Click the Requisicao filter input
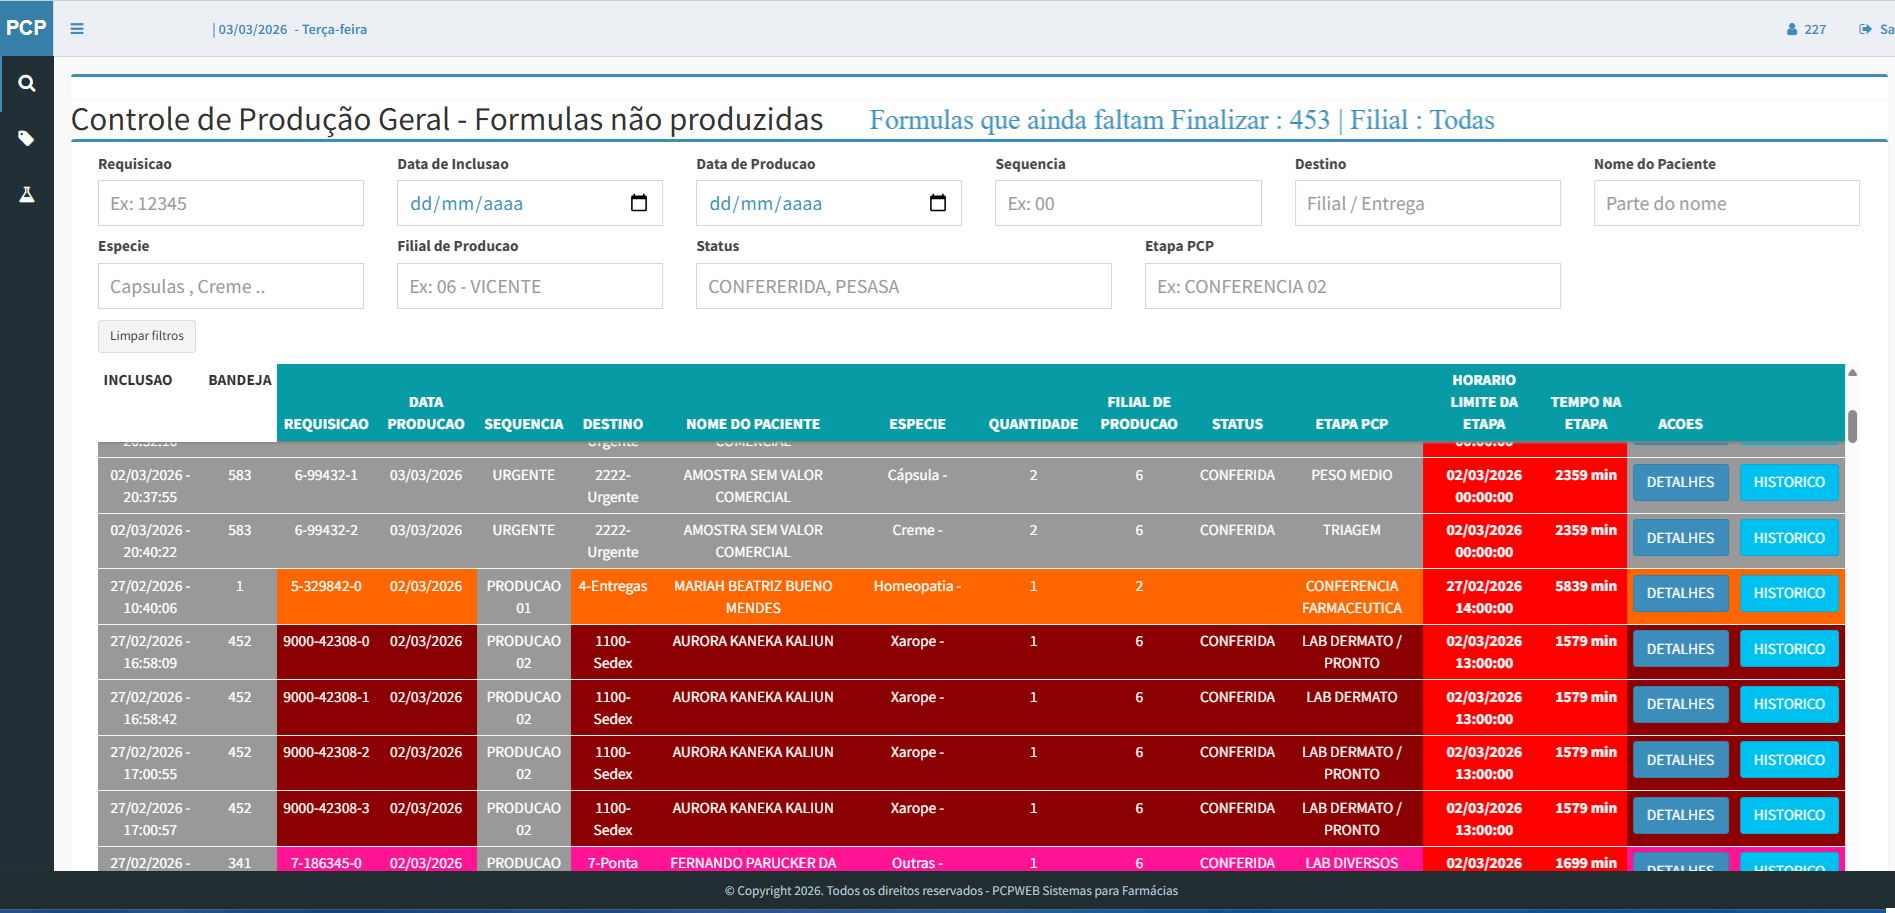The image size is (1895, 913). (x=230, y=203)
